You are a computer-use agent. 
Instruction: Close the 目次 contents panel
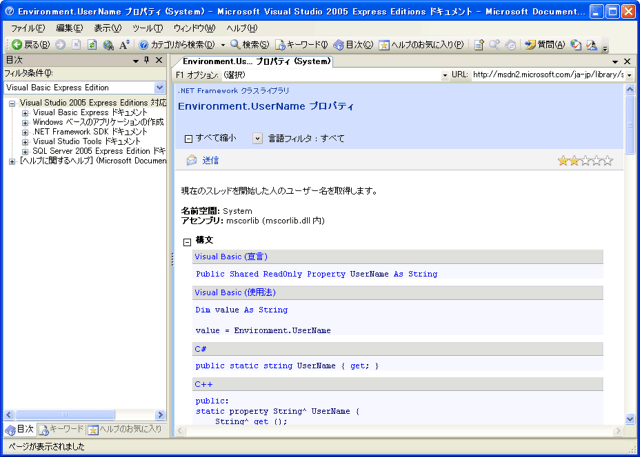pos(159,60)
